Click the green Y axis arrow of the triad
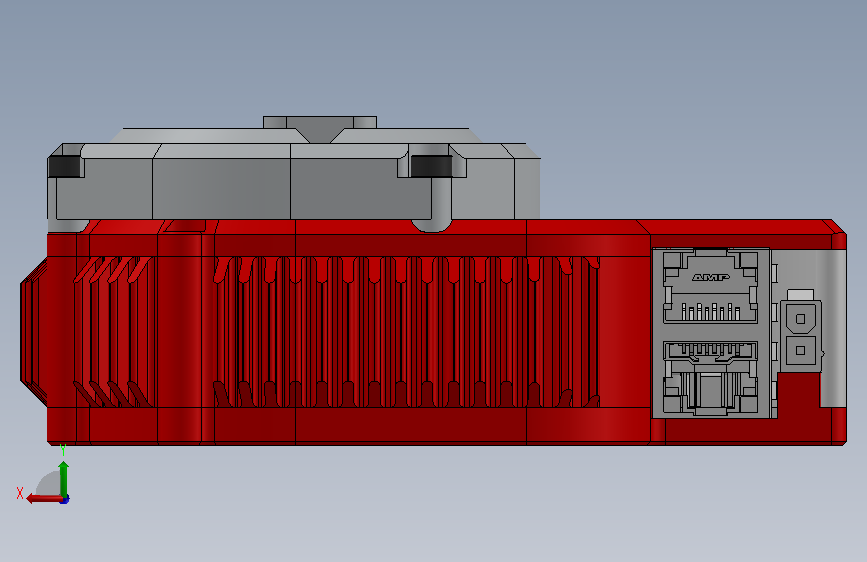 click(x=64, y=478)
